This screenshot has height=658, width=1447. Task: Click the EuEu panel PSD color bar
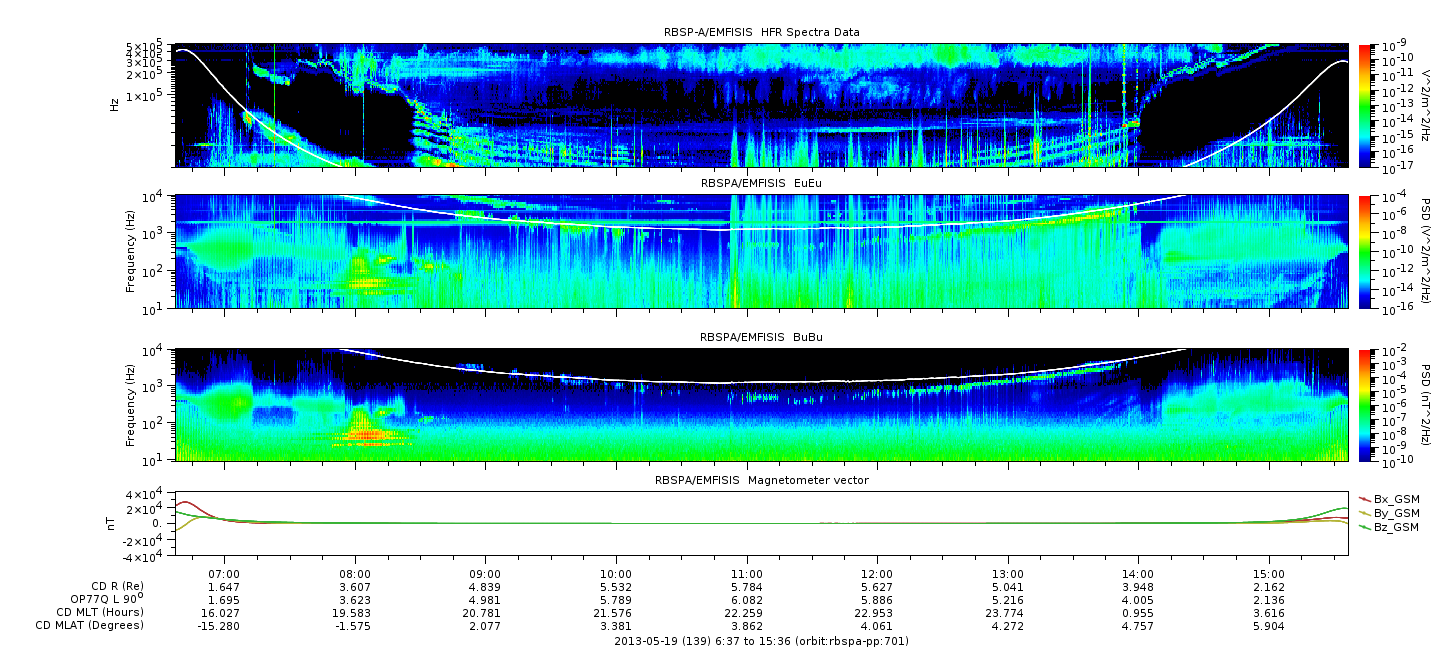[x=1365, y=252]
